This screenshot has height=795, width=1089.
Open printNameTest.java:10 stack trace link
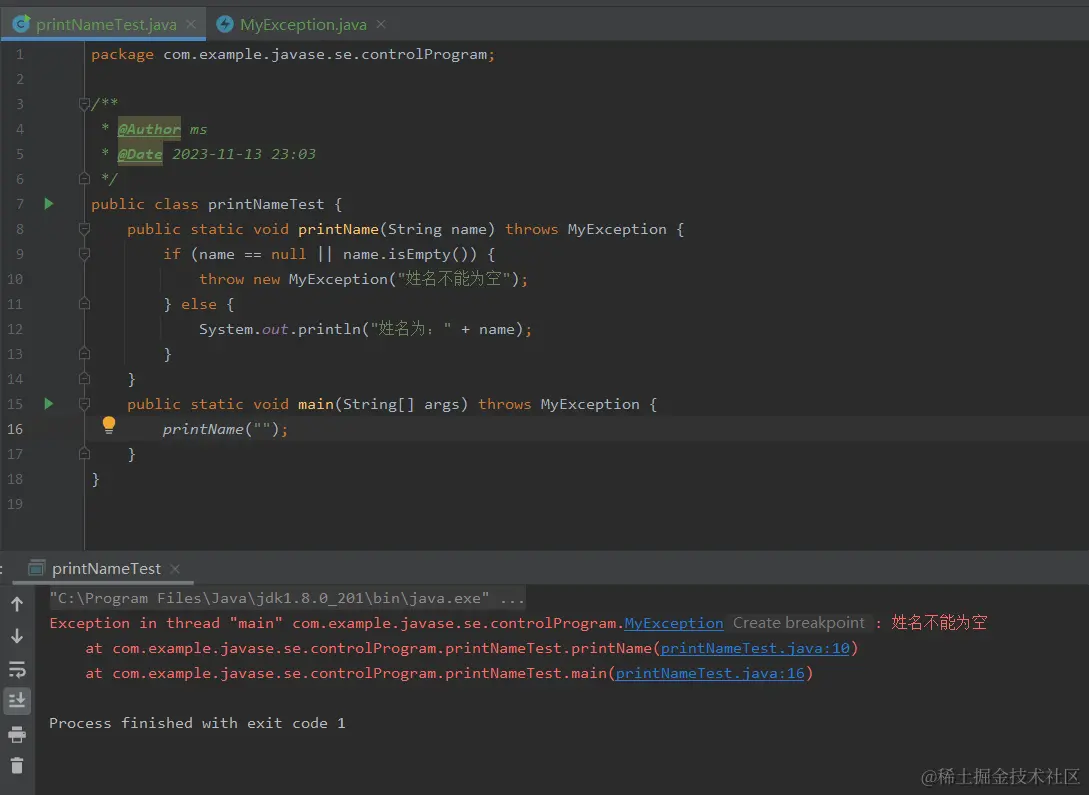coord(754,648)
